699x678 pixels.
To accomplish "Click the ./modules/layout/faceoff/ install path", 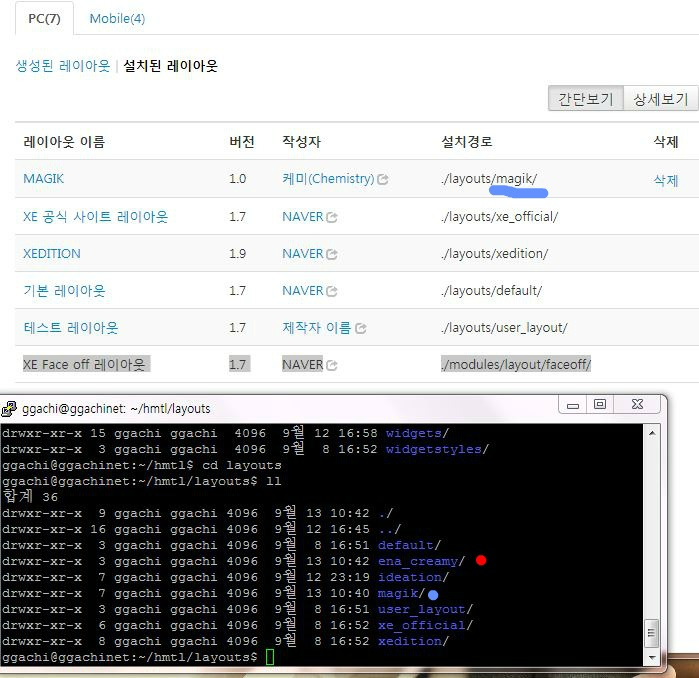I will pyautogui.click(x=516, y=364).
